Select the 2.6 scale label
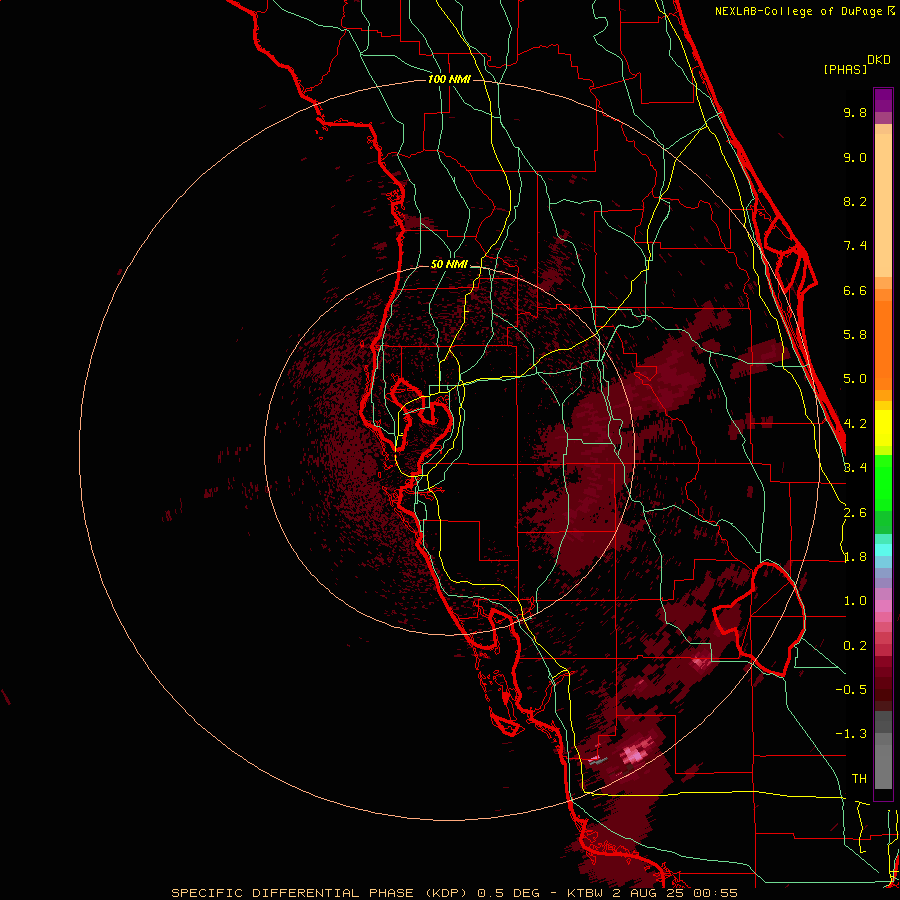Screen dimensions: 900x900 (855, 513)
